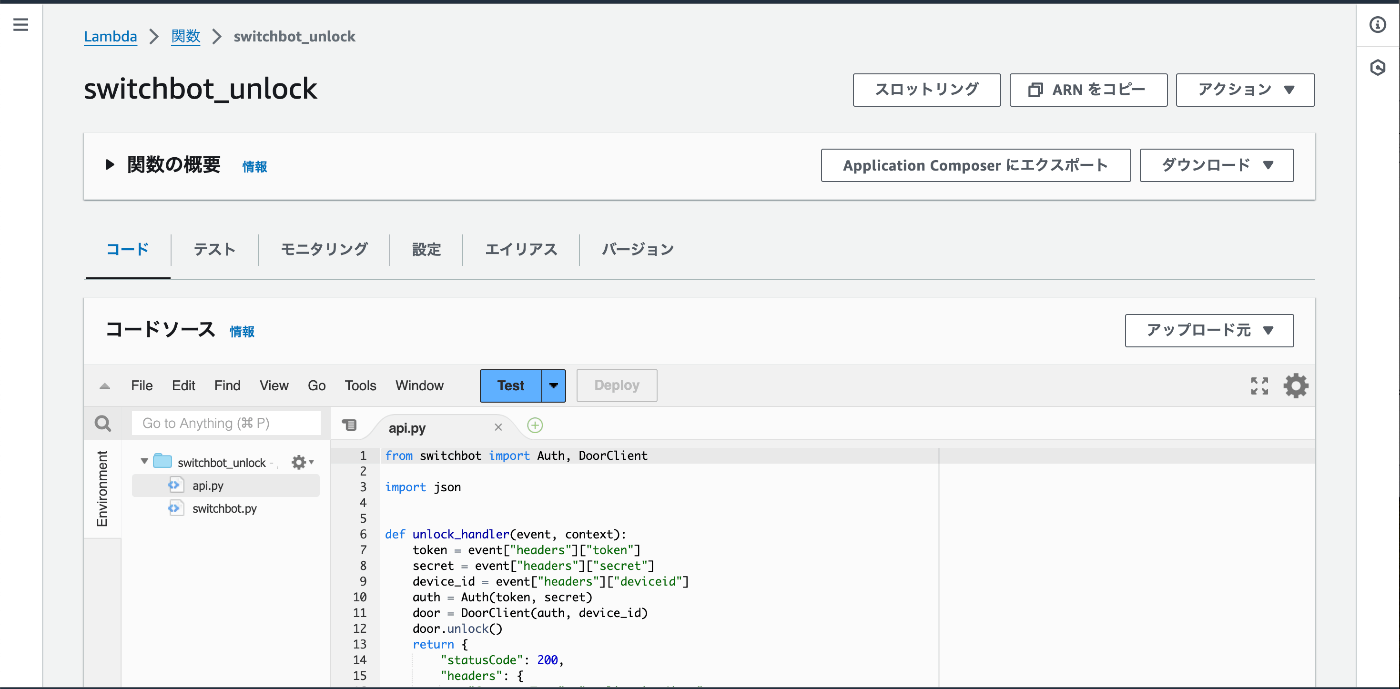The image size is (1400, 689).
Task: Open 情報 link beside コードソース
Action: [242, 331]
